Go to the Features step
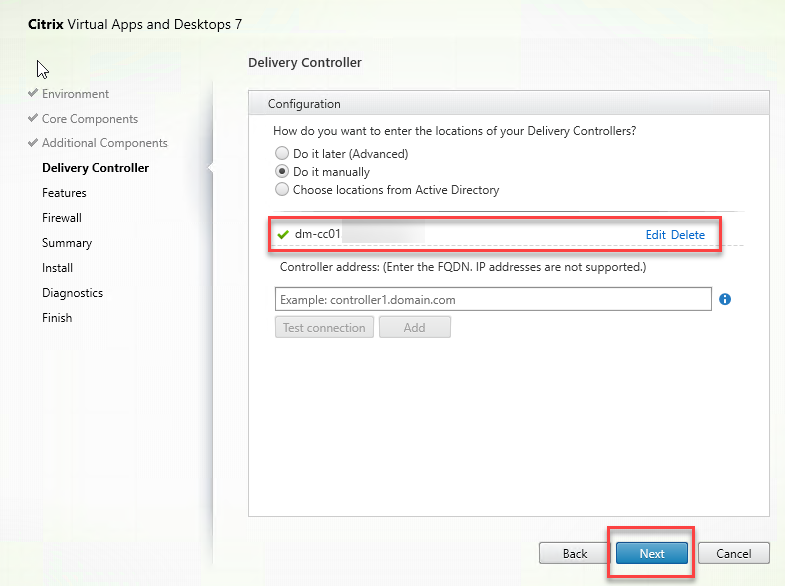785x586 pixels. [64, 193]
